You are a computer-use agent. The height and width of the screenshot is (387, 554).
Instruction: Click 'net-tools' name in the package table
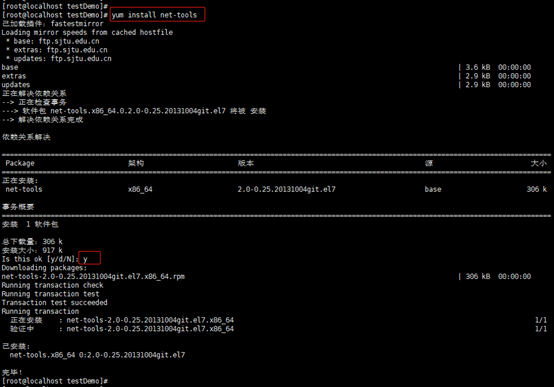click(x=24, y=189)
